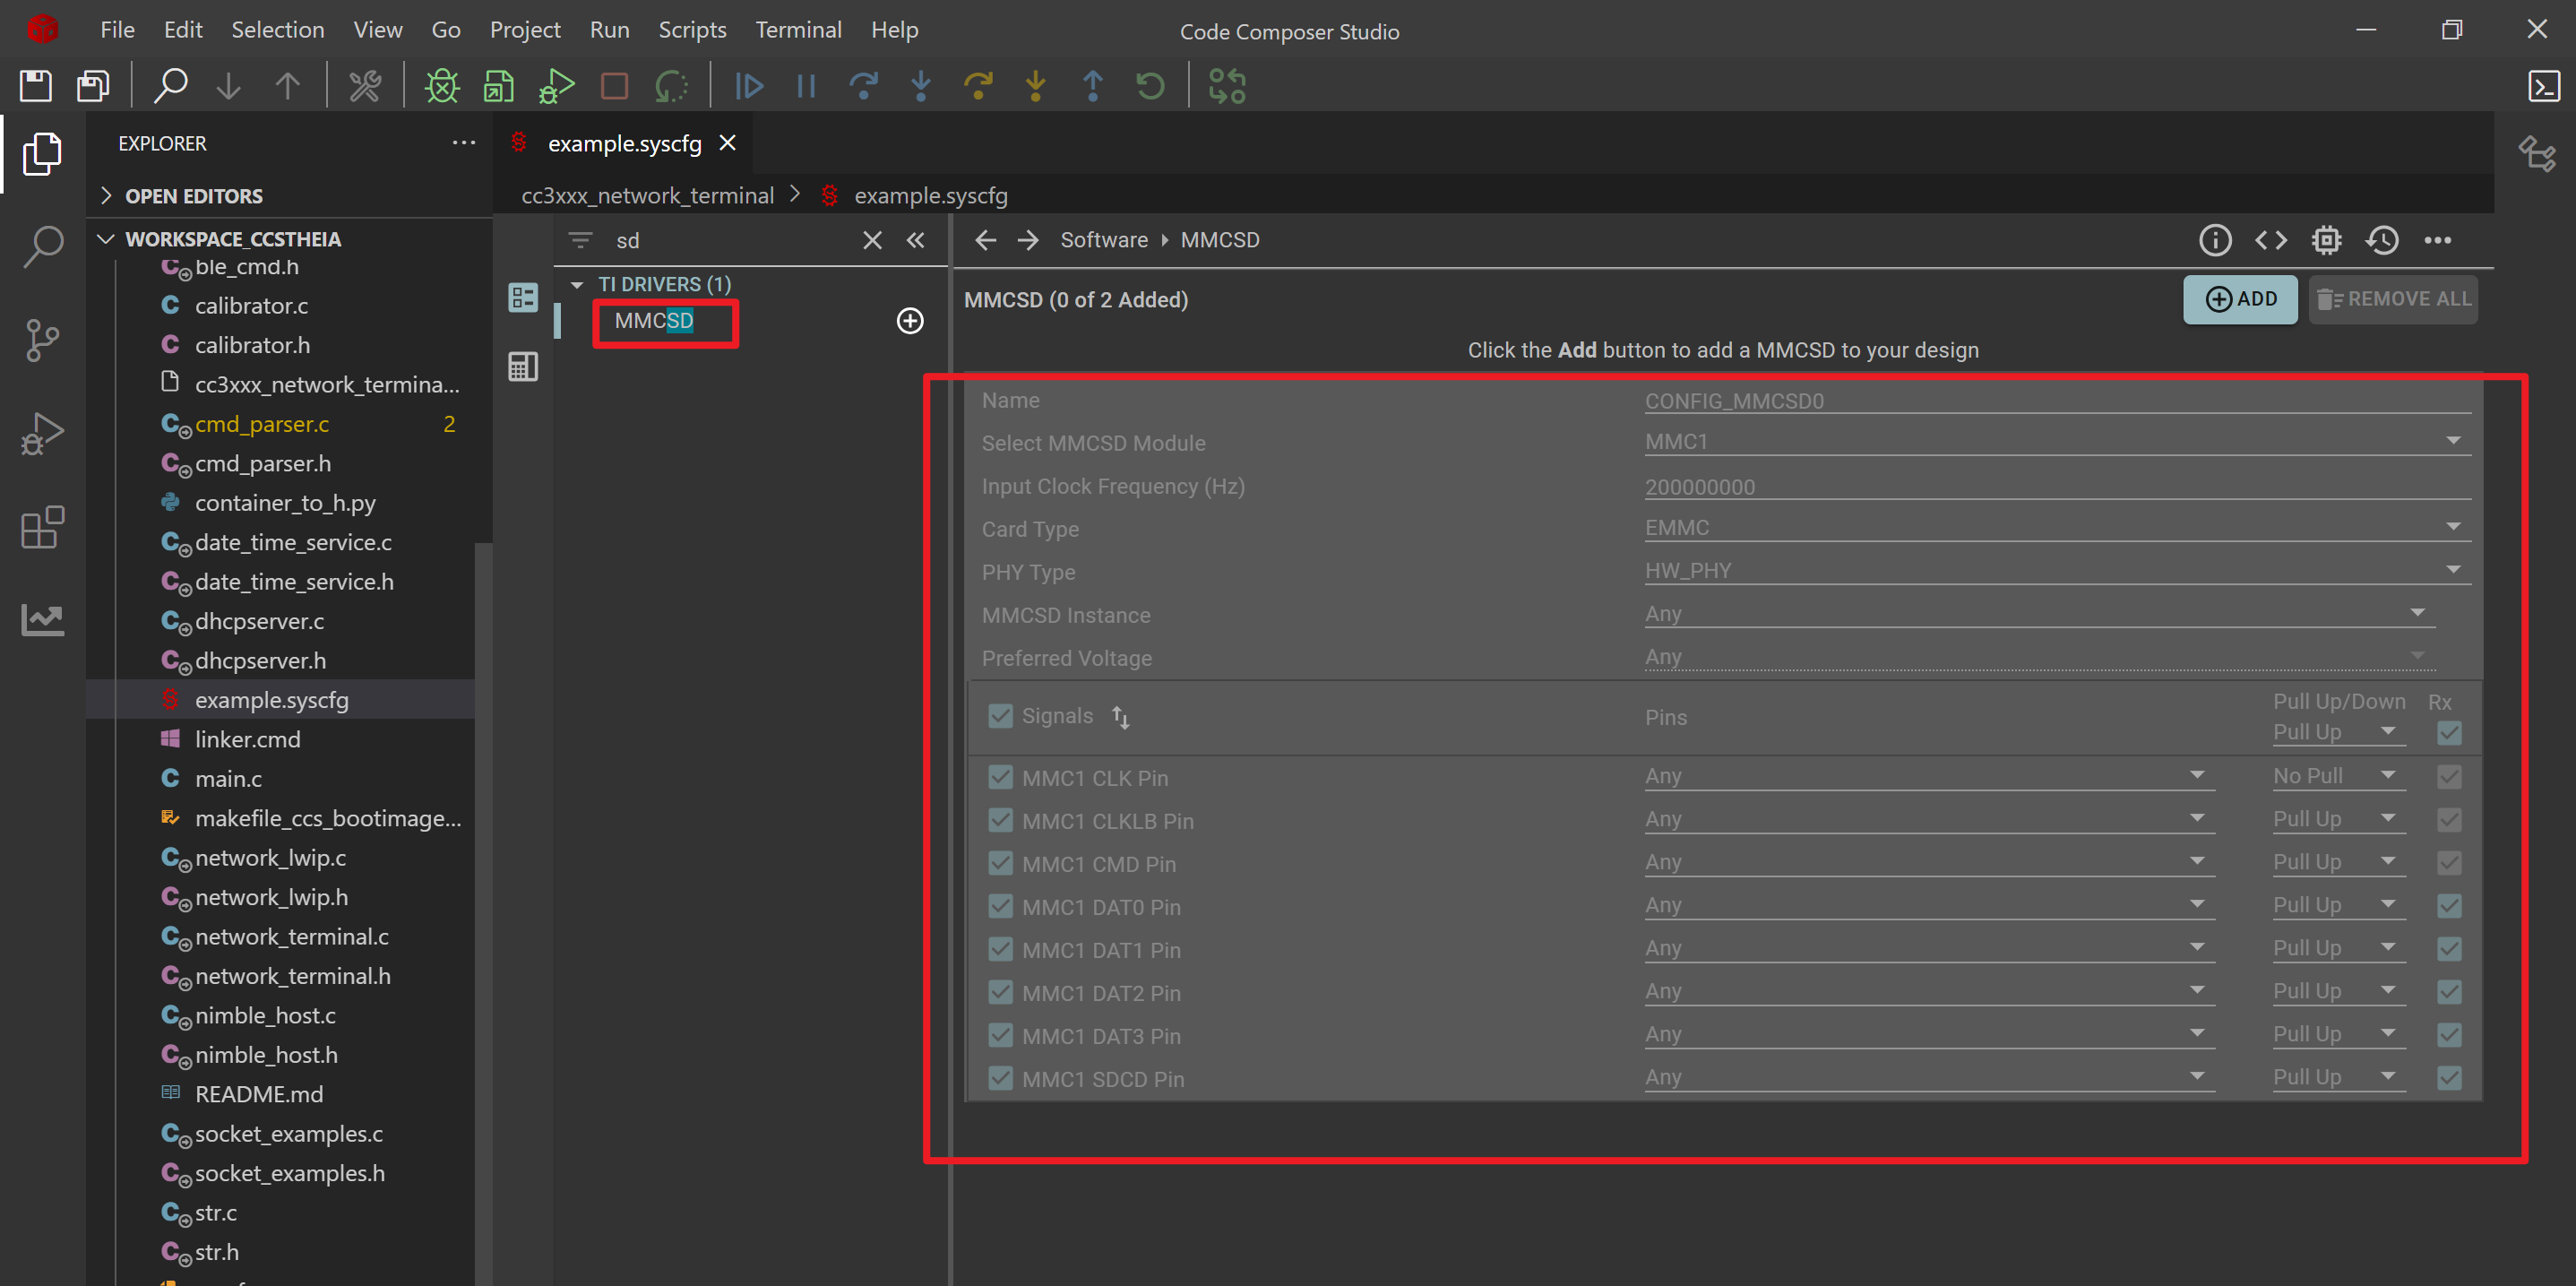Open the Project menu
2576x1286 pixels.
[525, 30]
